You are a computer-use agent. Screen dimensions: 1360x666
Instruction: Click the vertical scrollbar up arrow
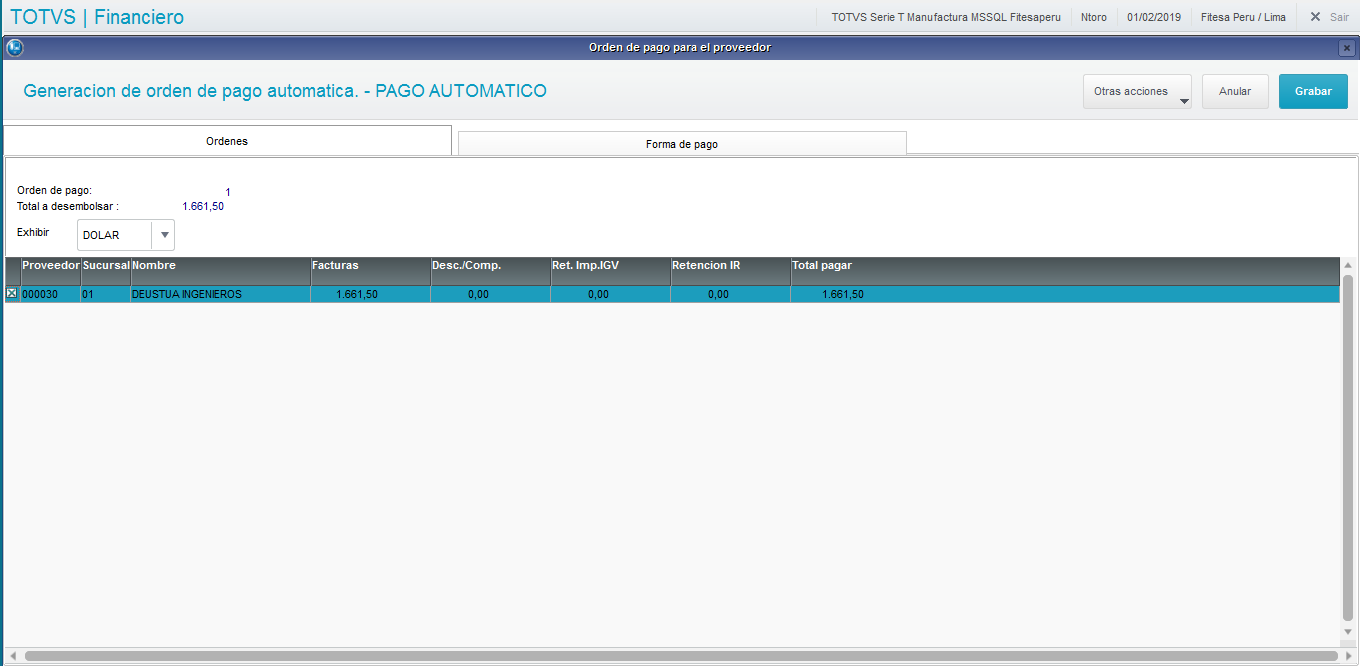(1348, 265)
